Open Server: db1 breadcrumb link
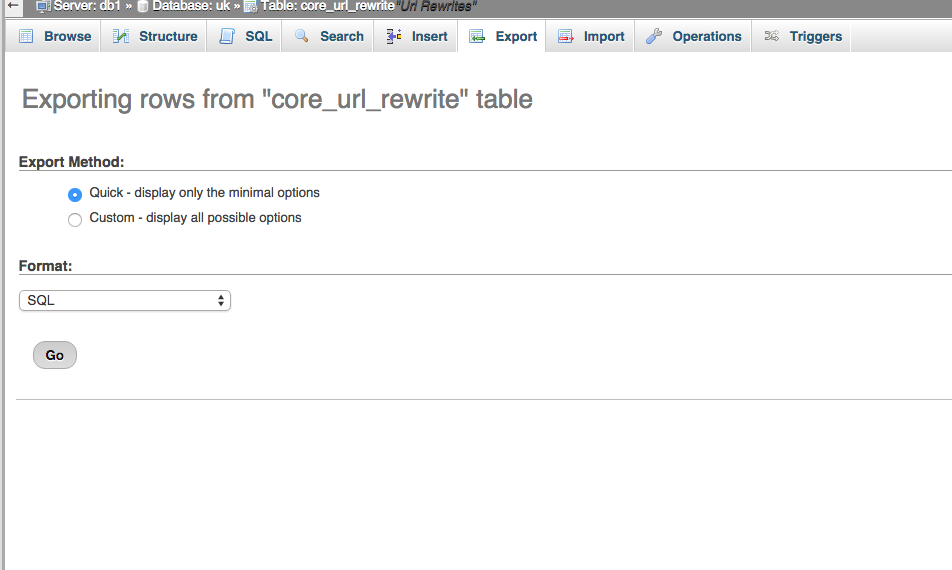The height and width of the screenshot is (570, 952). click(x=86, y=6)
